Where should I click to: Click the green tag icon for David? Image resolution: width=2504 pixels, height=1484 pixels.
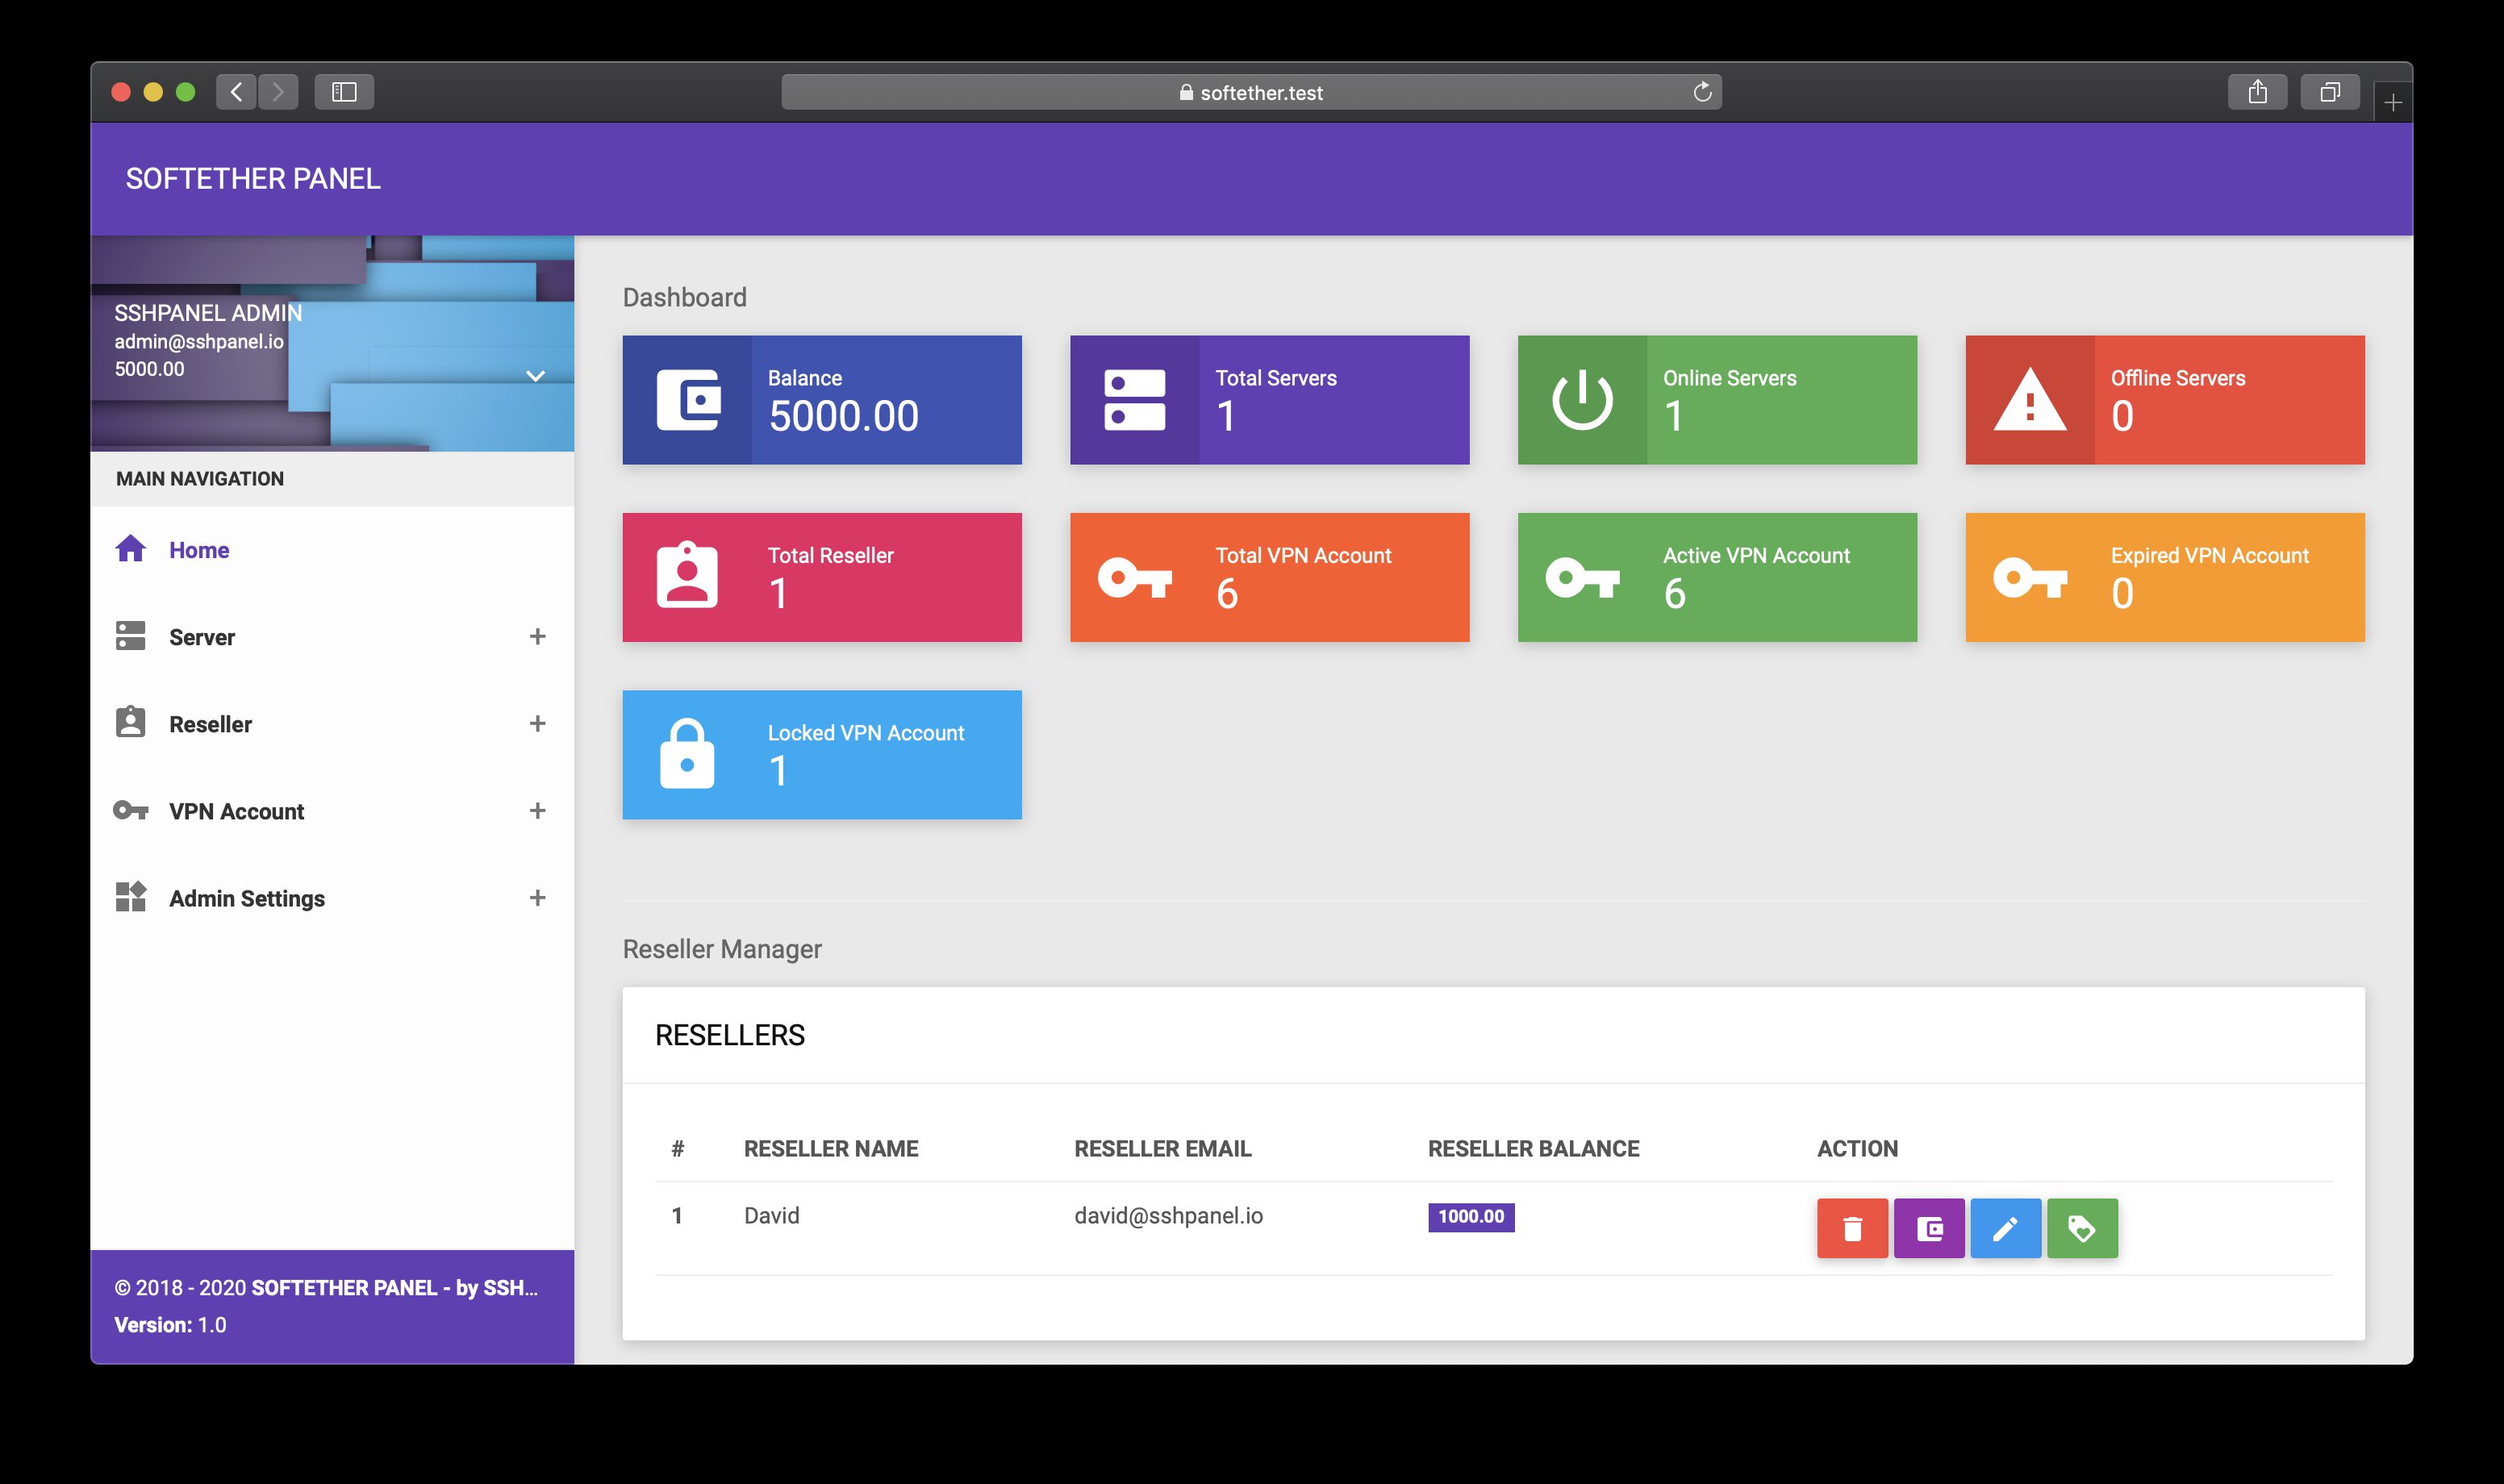[x=2082, y=1228]
